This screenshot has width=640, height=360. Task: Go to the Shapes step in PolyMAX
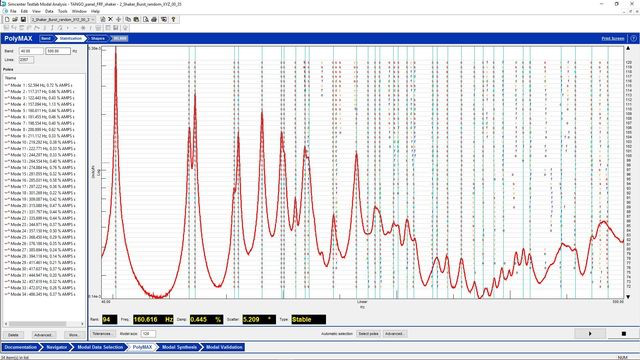click(x=98, y=38)
